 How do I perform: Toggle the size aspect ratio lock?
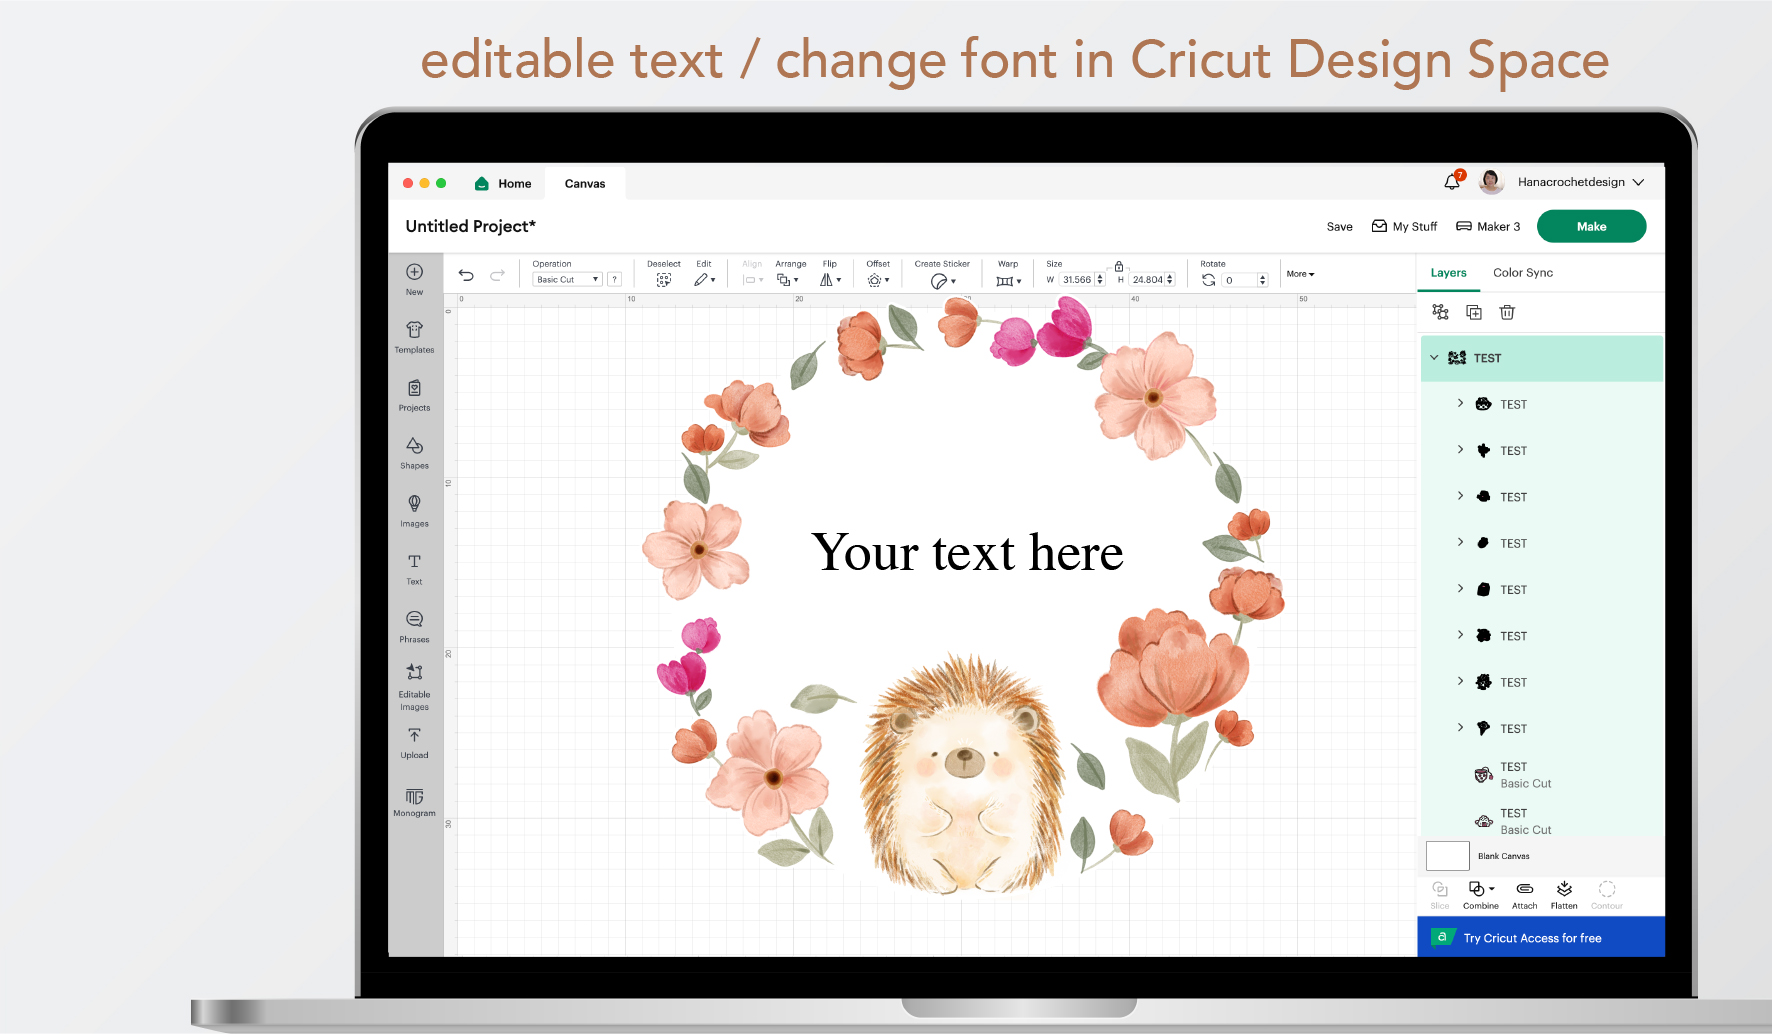pos(1119,266)
